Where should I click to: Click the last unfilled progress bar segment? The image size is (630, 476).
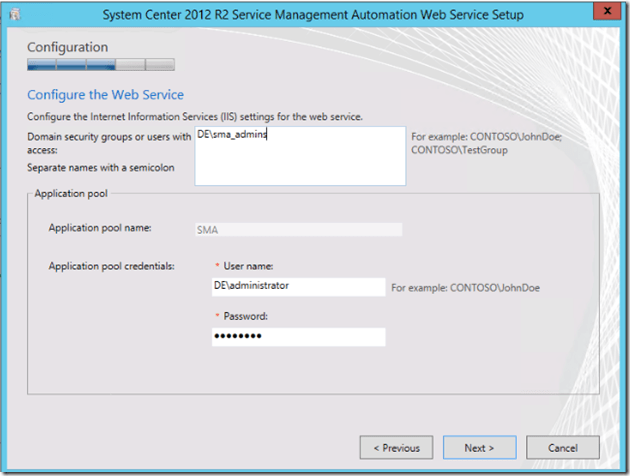pos(160,66)
